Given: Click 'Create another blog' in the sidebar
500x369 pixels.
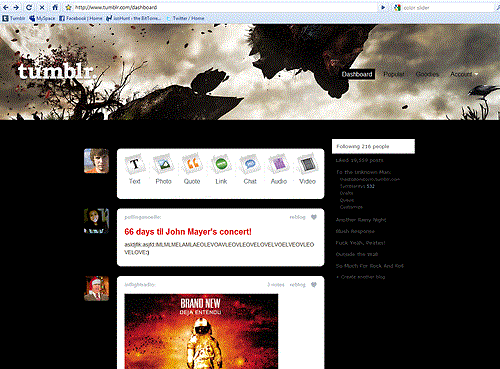Looking at the screenshot, I should 361,277.
